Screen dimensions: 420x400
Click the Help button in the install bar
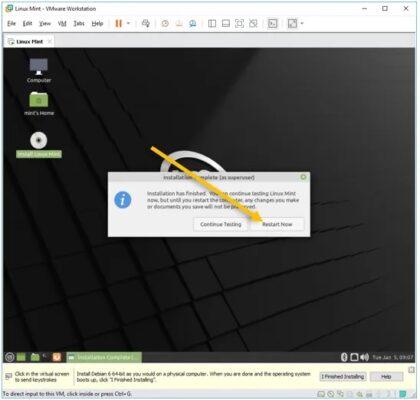point(386,376)
